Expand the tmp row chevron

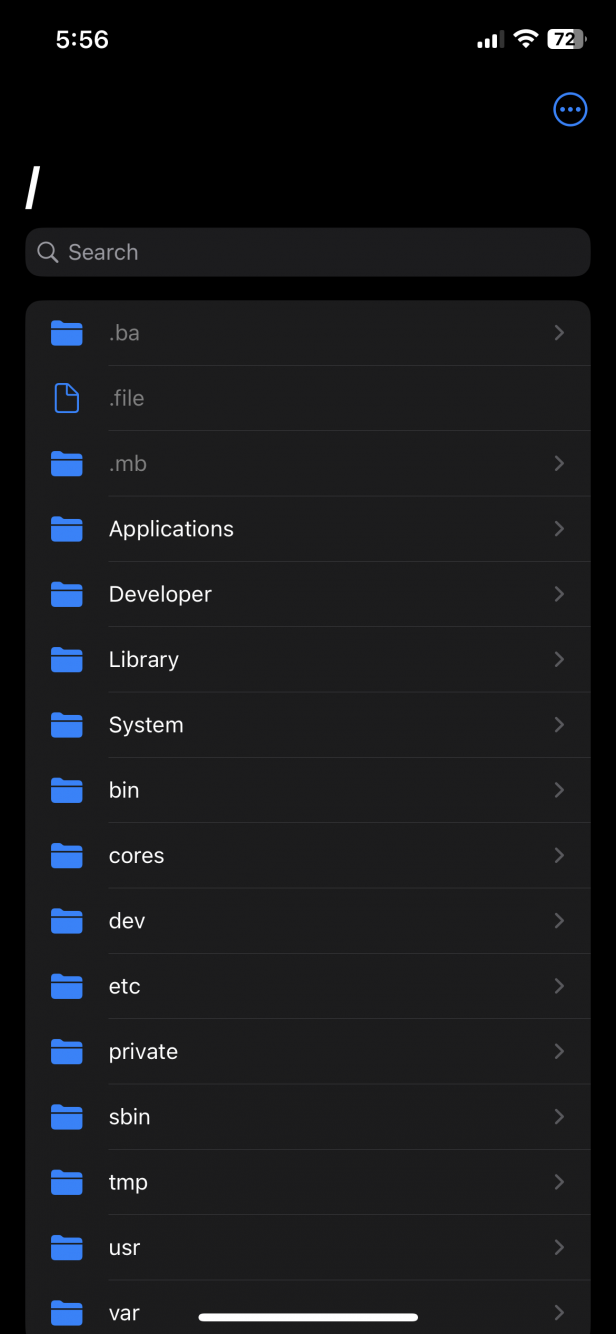(559, 1182)
